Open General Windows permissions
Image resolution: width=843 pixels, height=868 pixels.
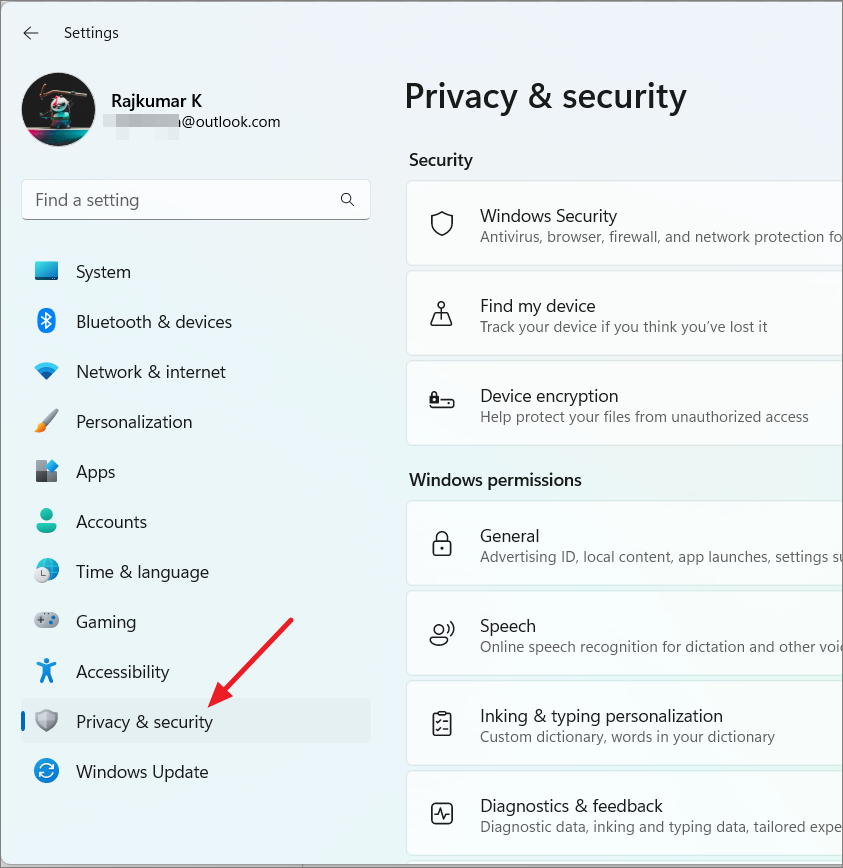tap(624, 544)
